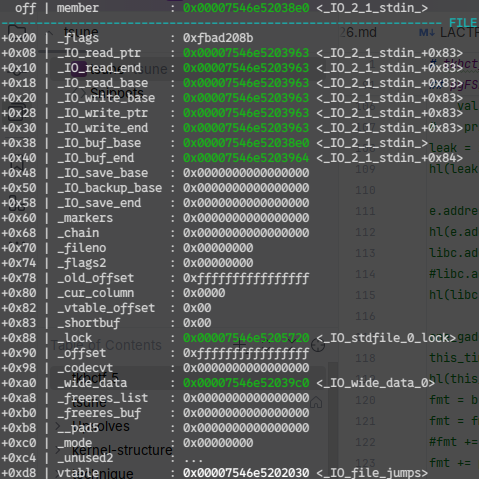
Task: Click the _vtable_offset field name
Action: tap(106, 308)
